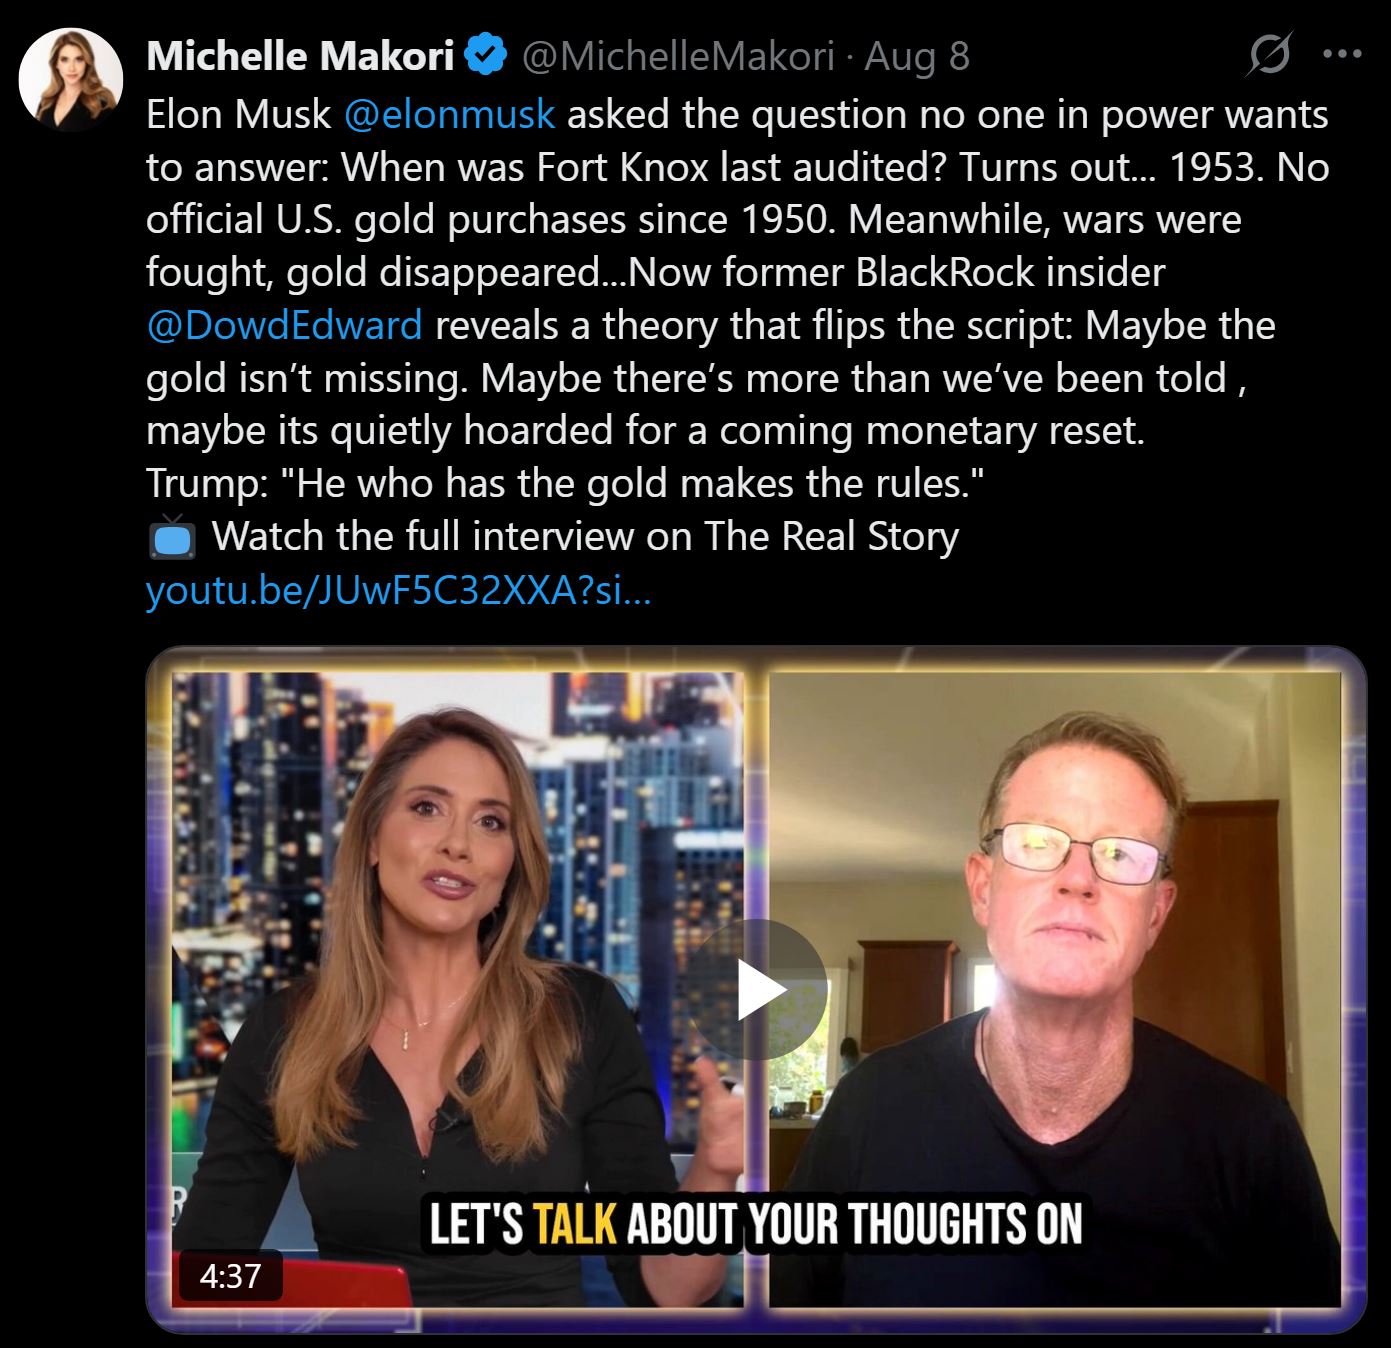The height and width of the screenshot is (1348, 1391).
Task: Click the play button on the video
Action: click(x=757, y=990)
